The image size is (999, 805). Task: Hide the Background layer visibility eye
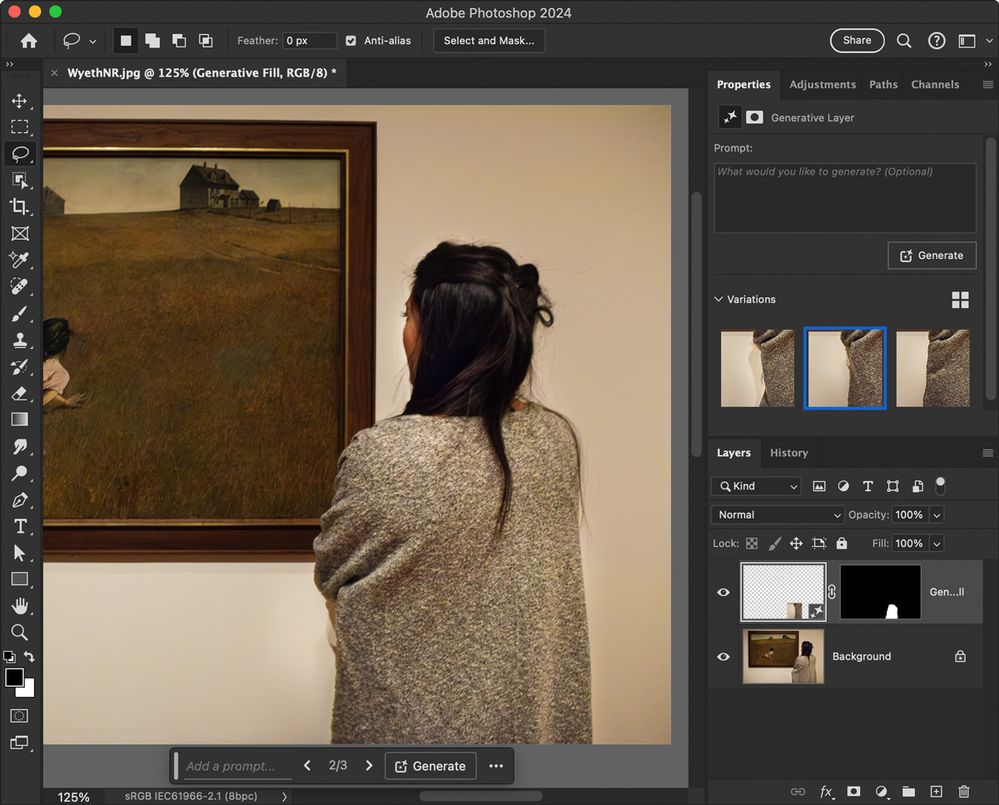click(723, 657)
